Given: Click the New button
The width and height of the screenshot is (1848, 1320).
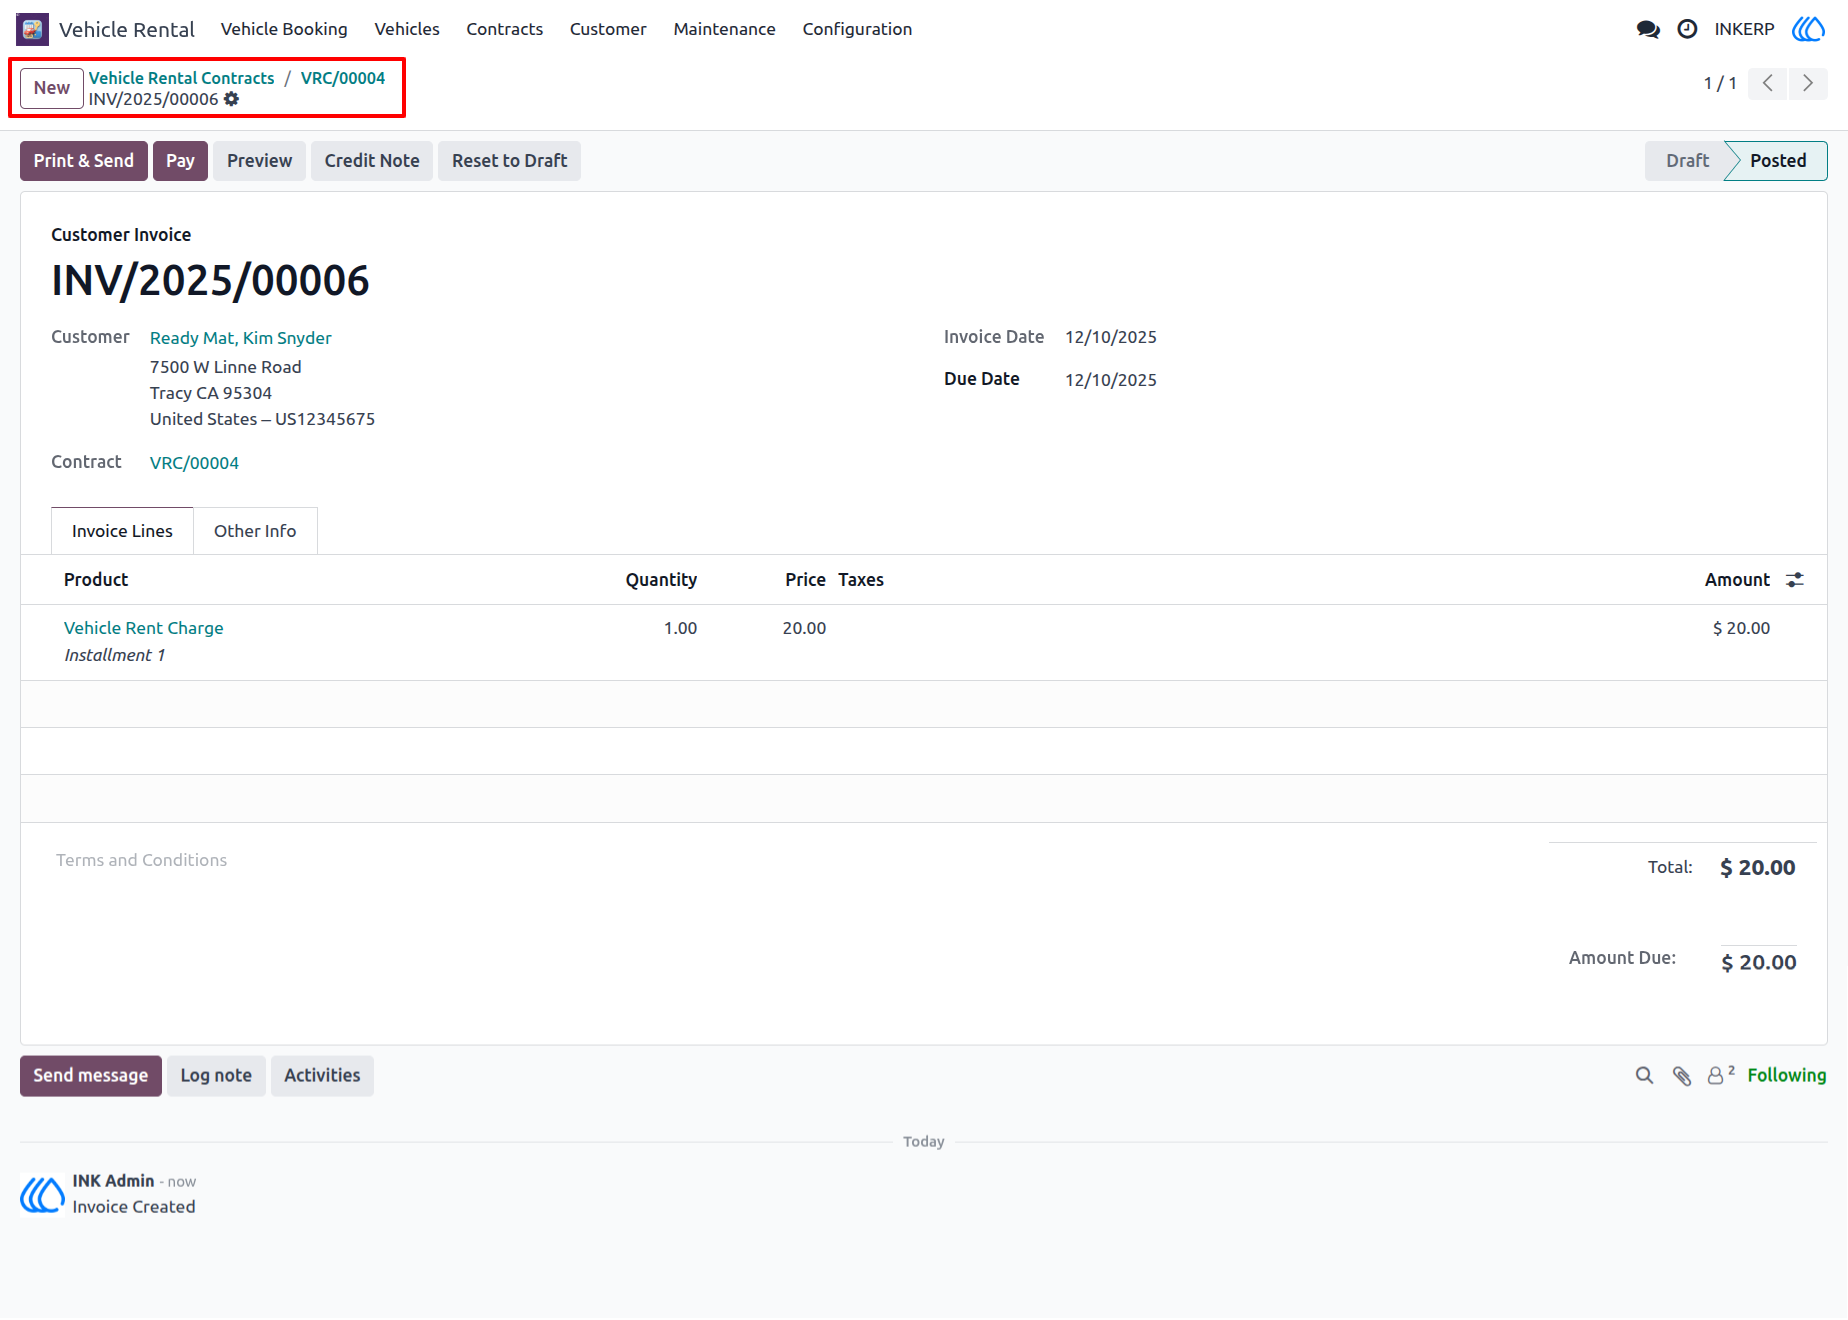Looking at the screenshot, I should (x=52, y=88).
